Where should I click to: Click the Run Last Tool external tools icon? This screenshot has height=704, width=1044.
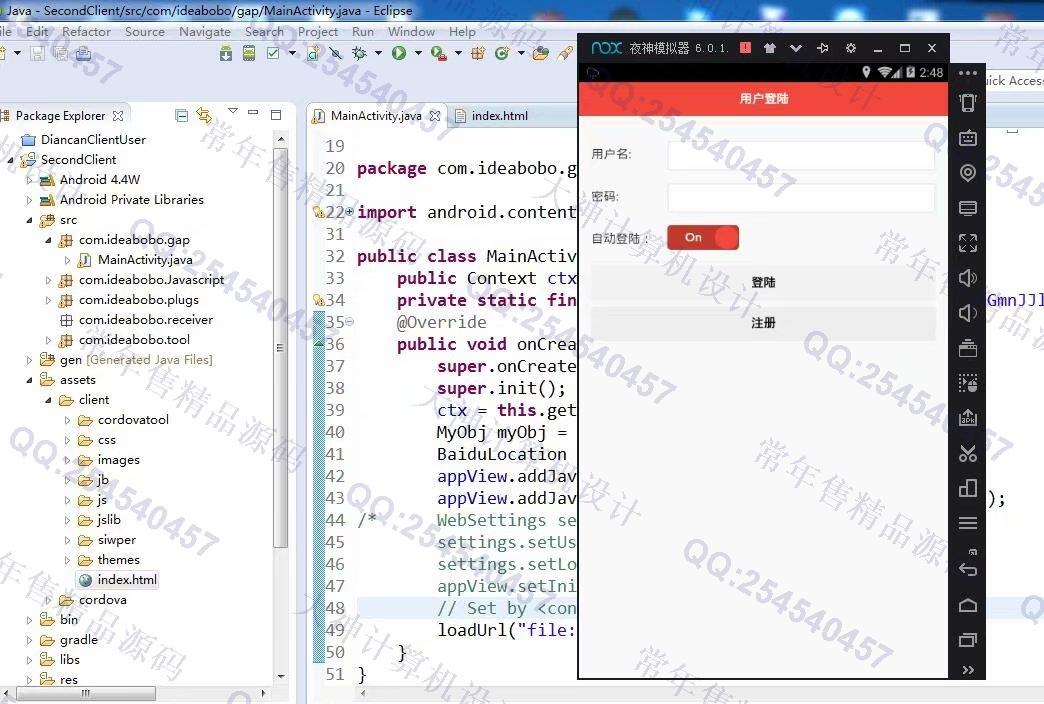point(438,53)
